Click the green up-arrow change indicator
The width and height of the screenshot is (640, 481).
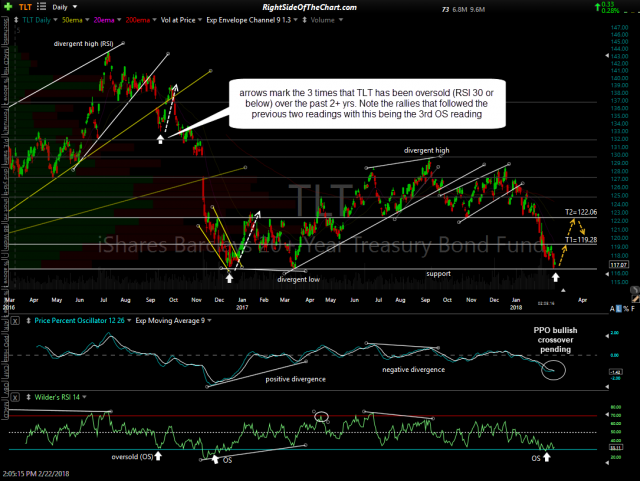coord(598,7)
